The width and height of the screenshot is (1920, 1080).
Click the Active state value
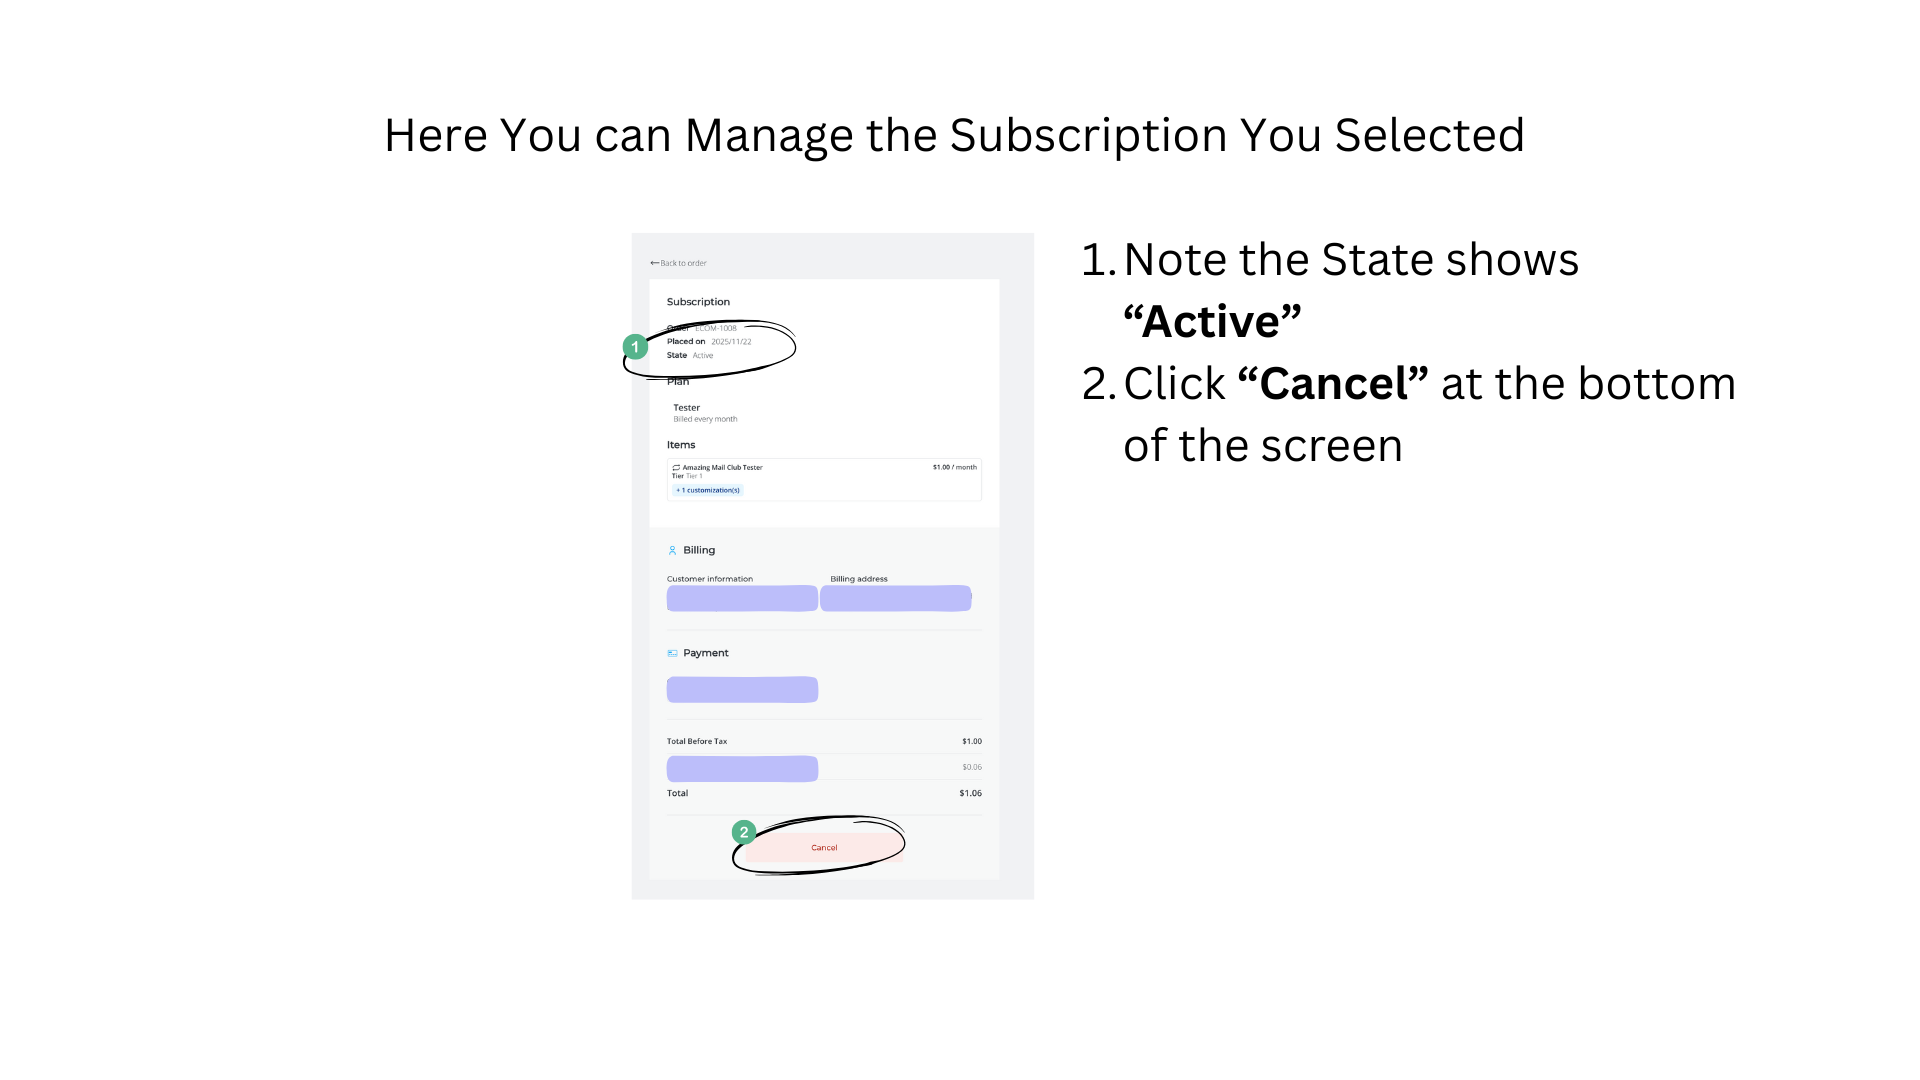pyautogui.click(x=703, y=355)
